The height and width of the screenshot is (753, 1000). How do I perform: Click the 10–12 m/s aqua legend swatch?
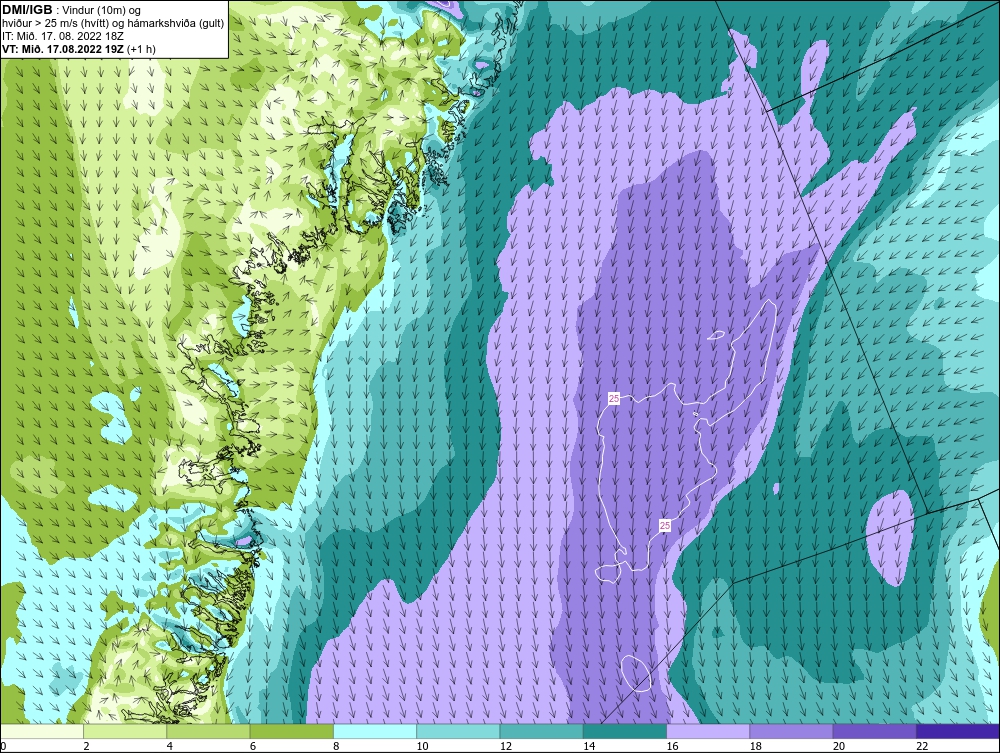[458, 731]
